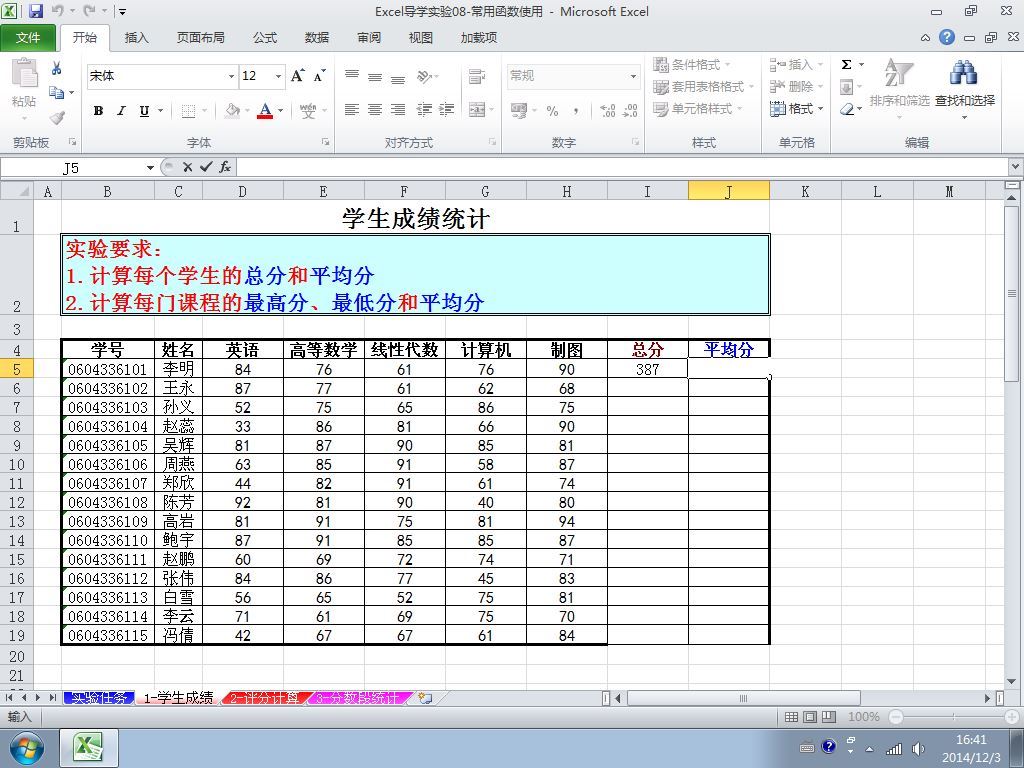This screenshot has height=768, width=1024.
Task: Click the Cut scissors icon
Action: click(x=57, y=68)
